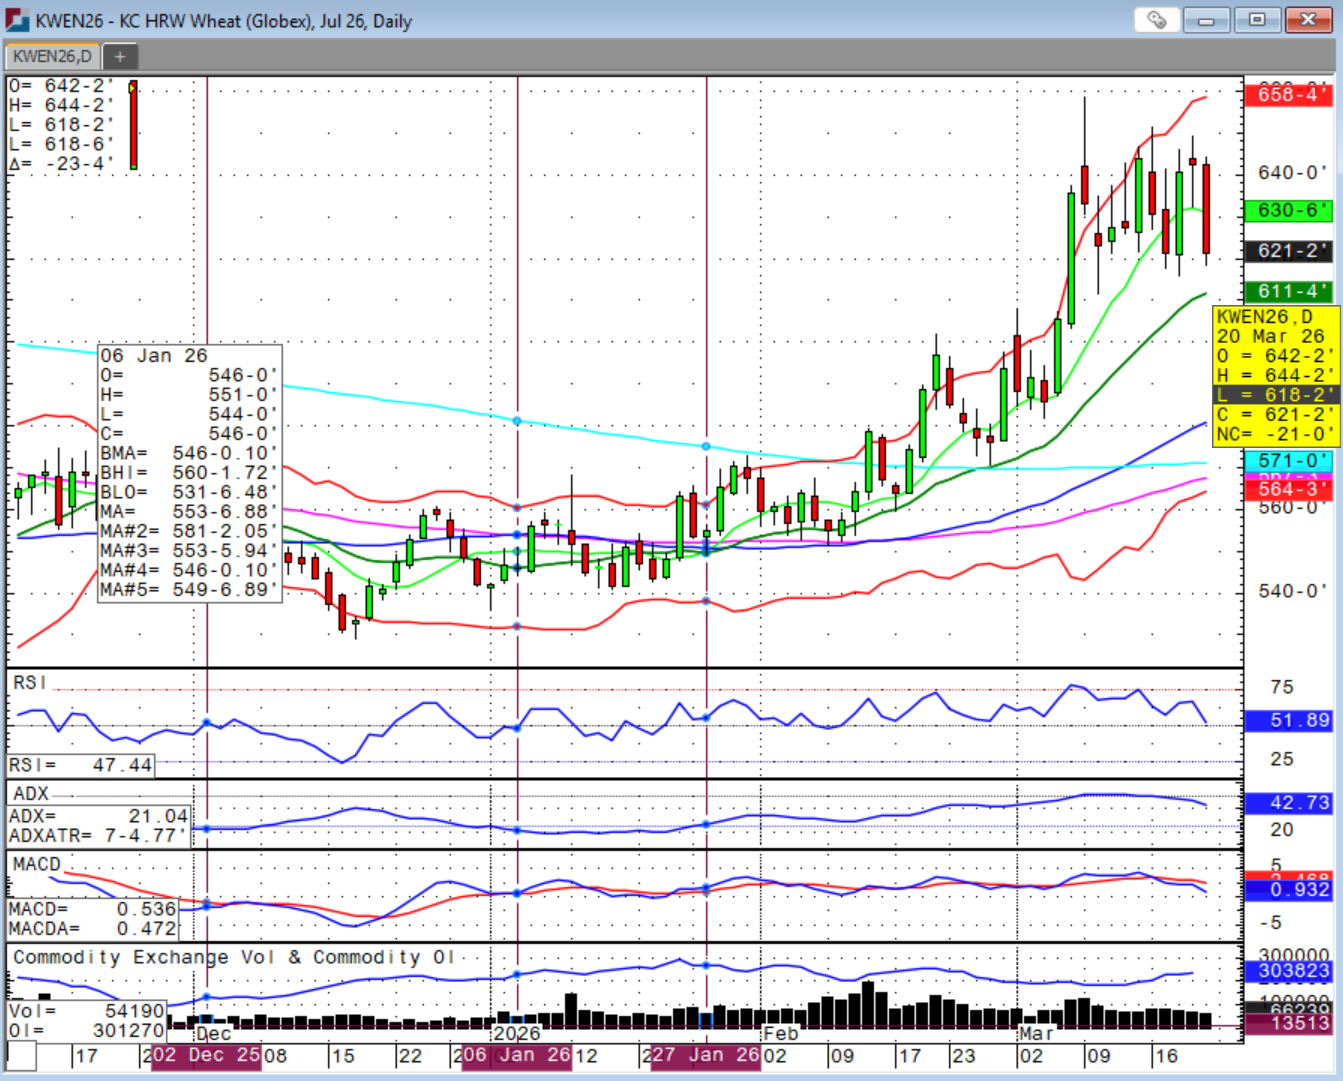Click the BHI= 560-1.72' row in the data box

(189, 473)
